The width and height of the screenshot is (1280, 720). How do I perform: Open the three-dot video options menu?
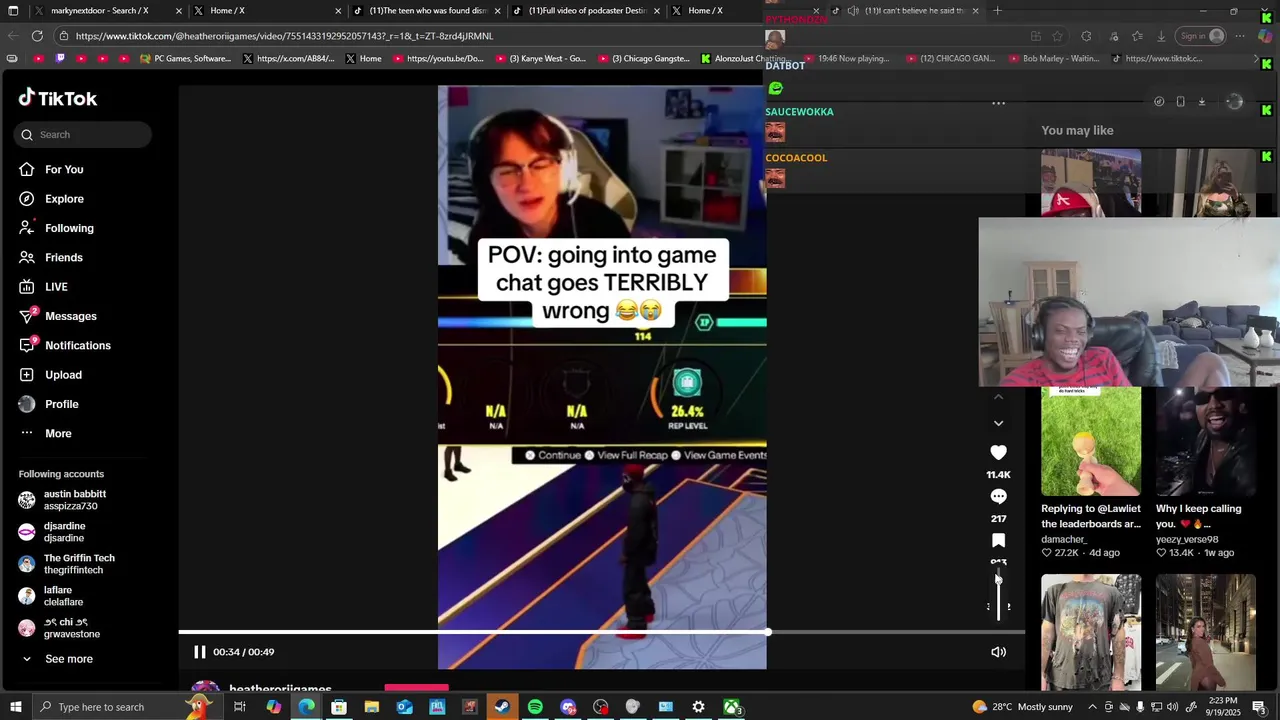(x=998, y=103)
